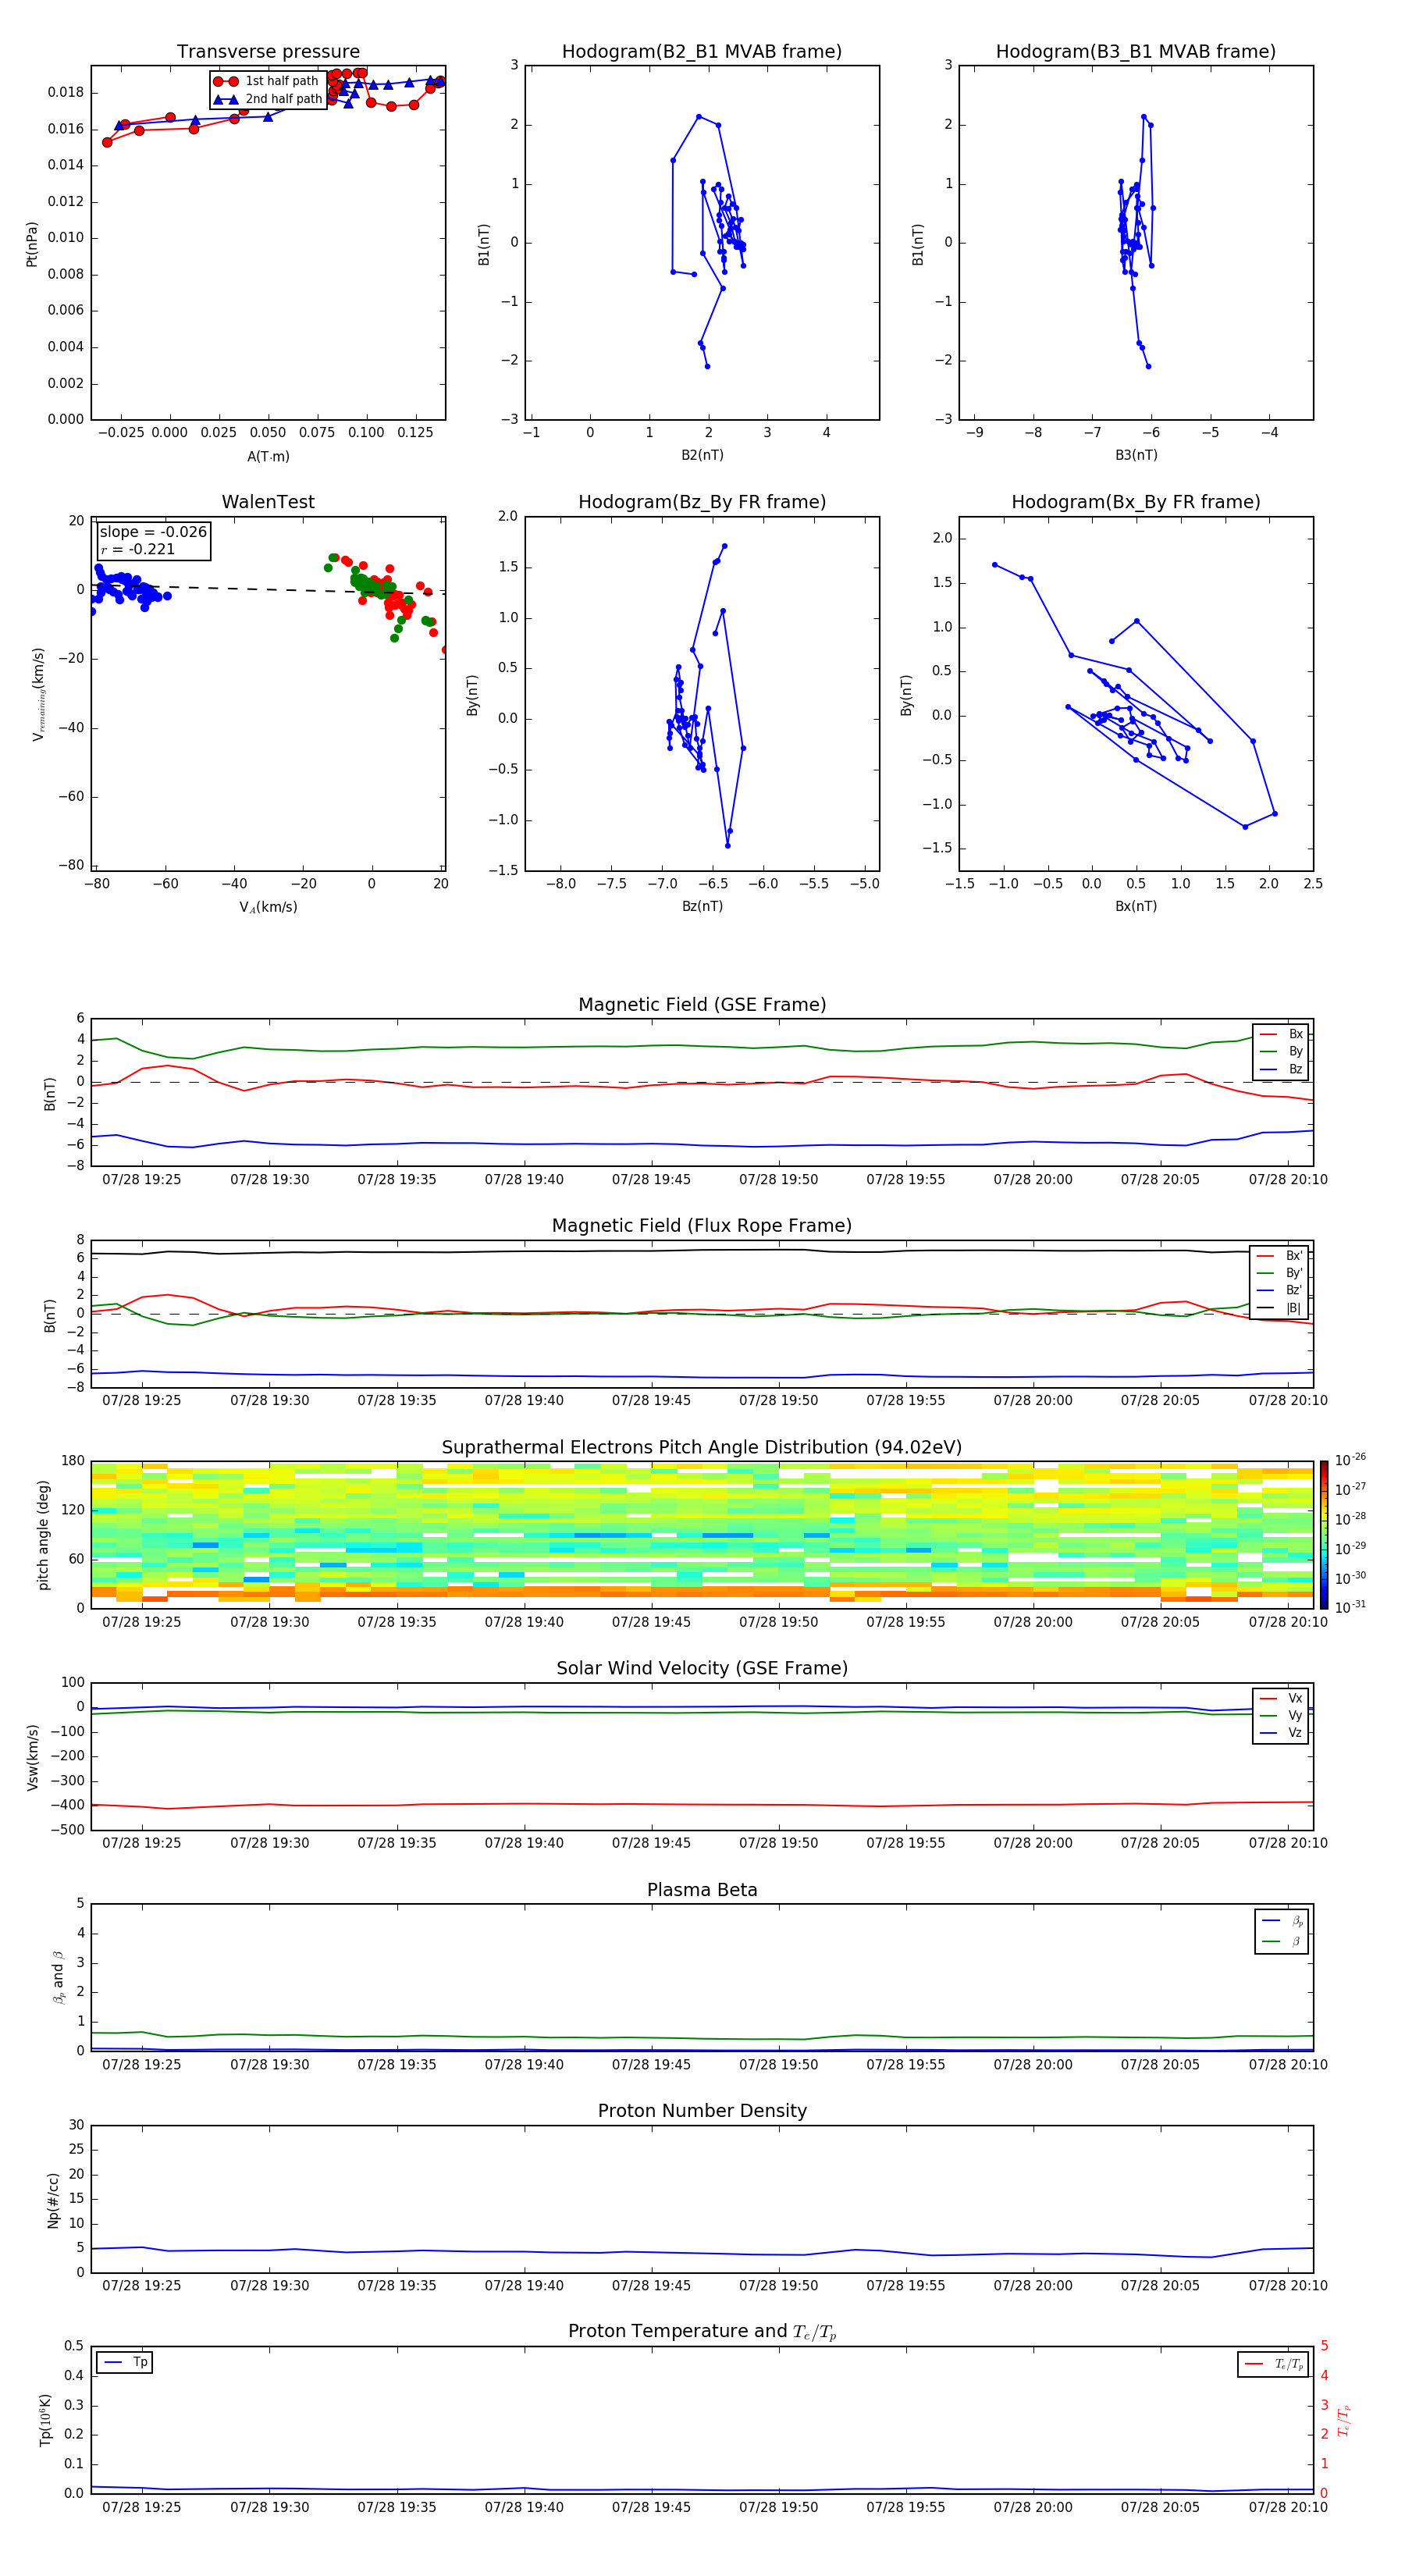The height and width of the screenshot is (2576, 1405).
Task: Click the Te/Tp legend entry
Action: pos(1273,2364)
